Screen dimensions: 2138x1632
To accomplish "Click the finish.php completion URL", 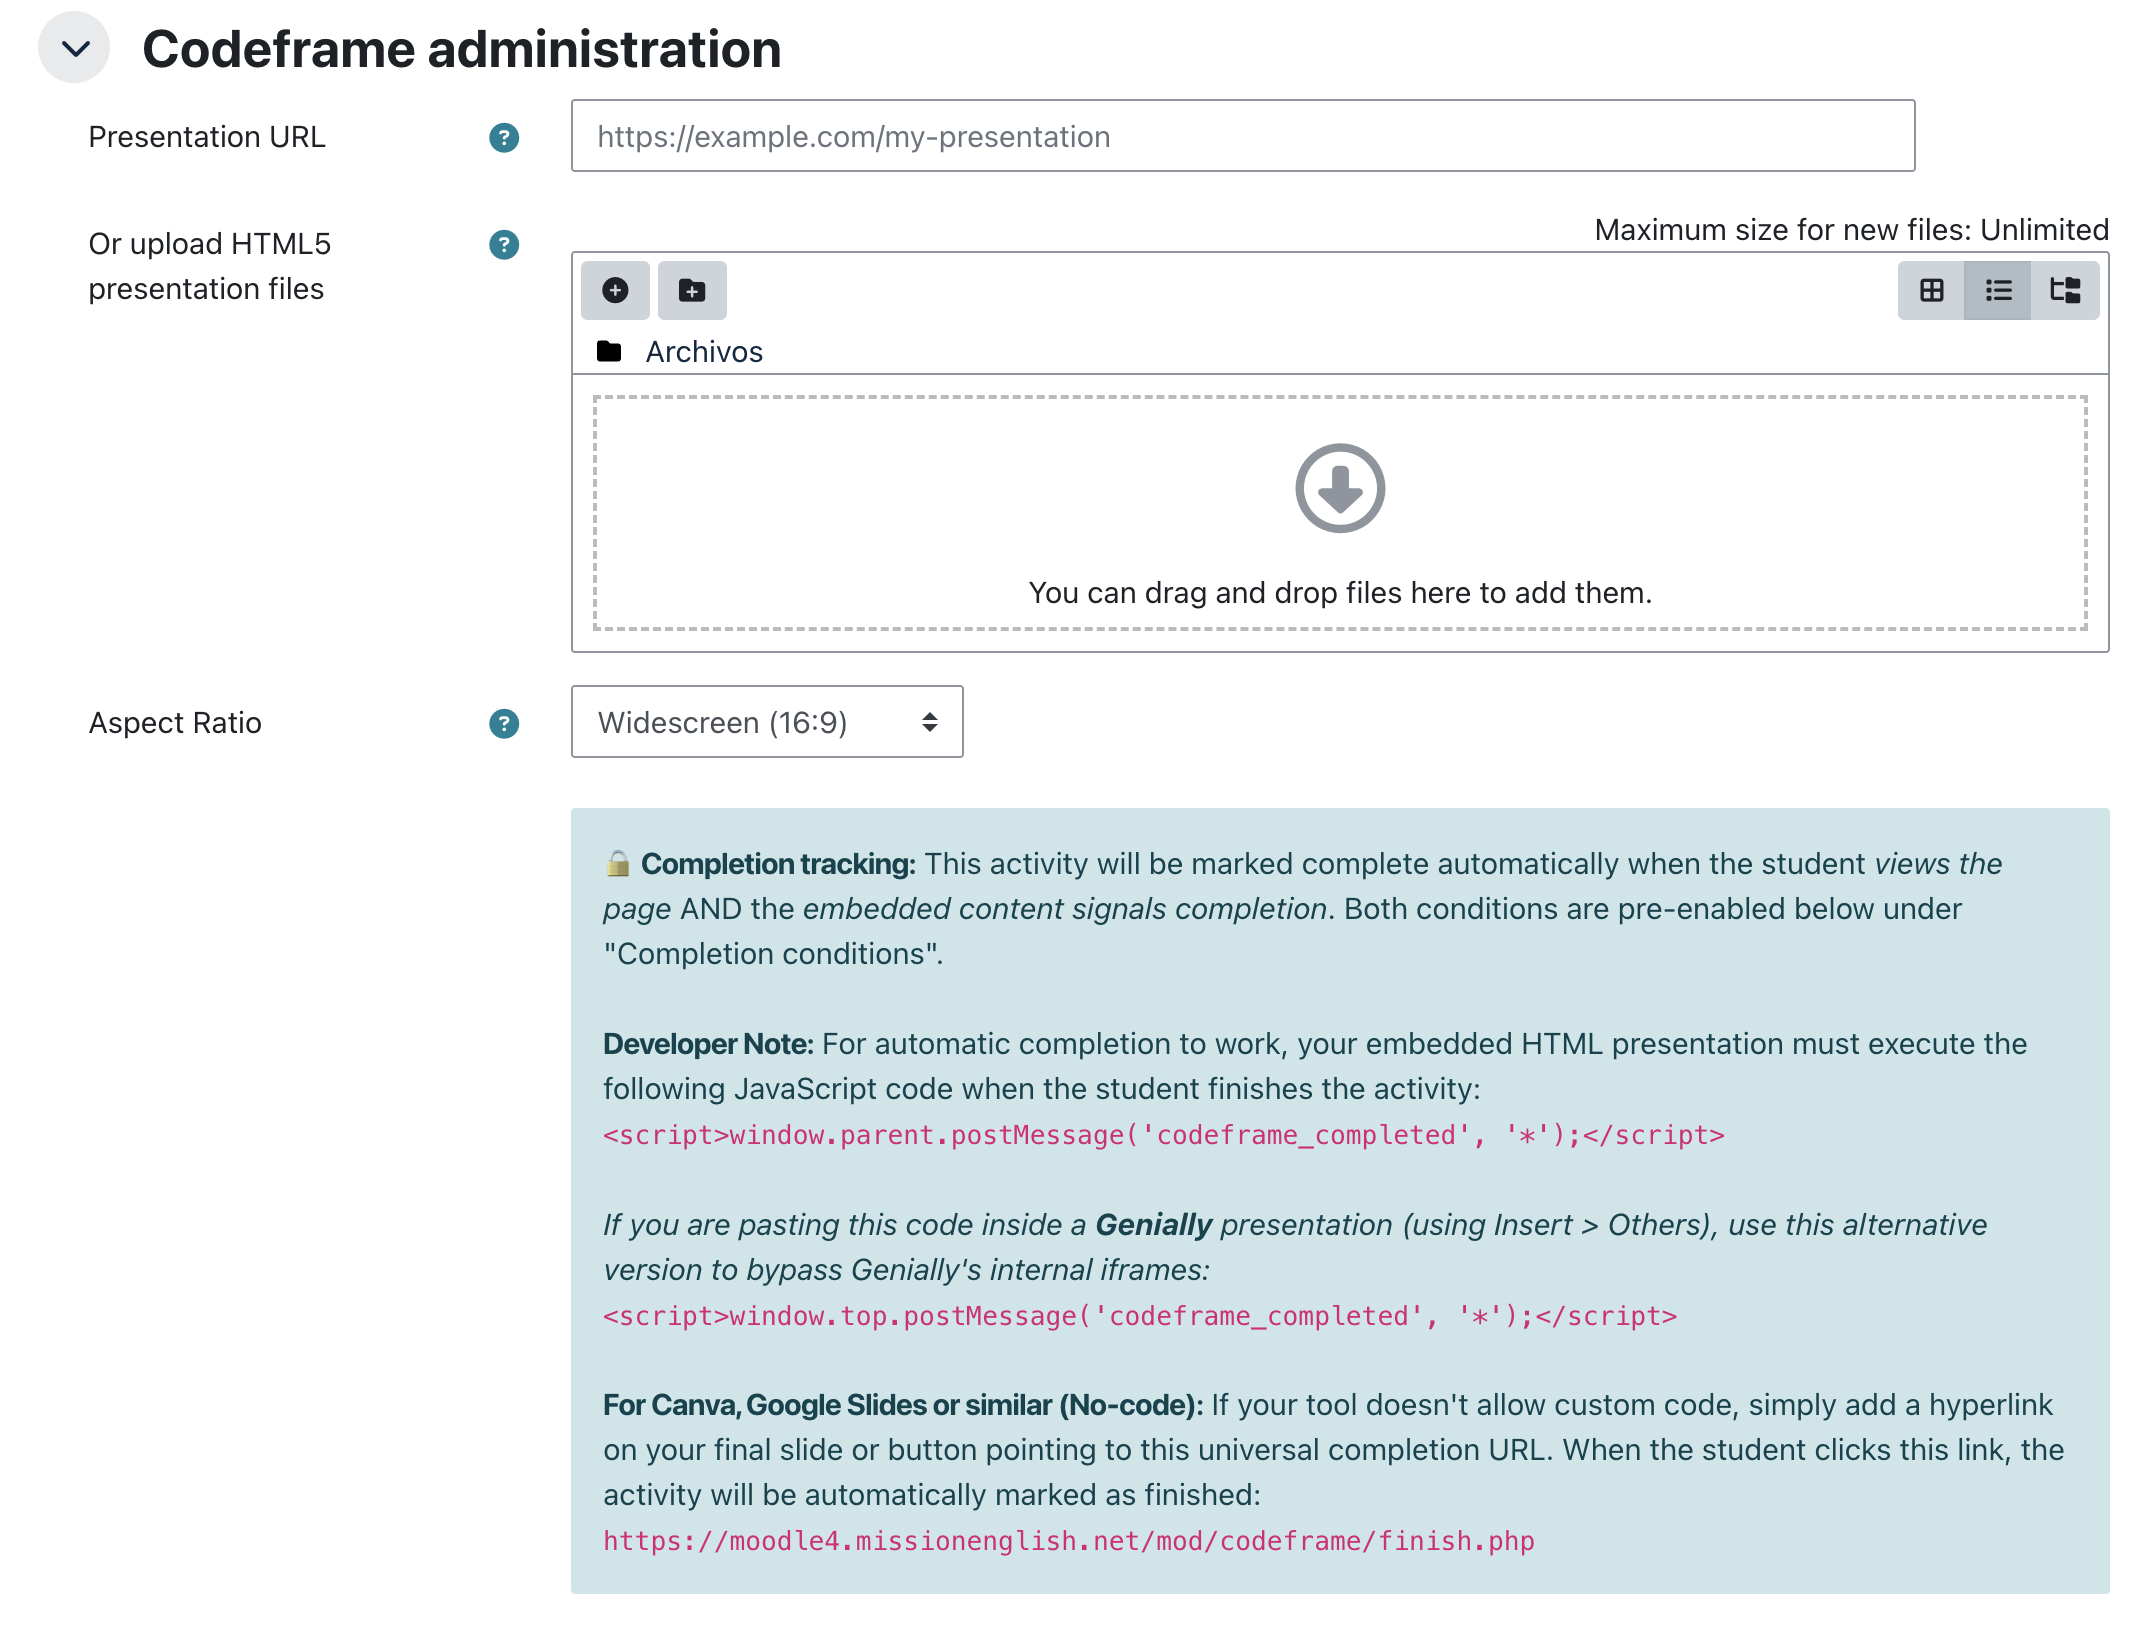I will coord(1069,1541).
